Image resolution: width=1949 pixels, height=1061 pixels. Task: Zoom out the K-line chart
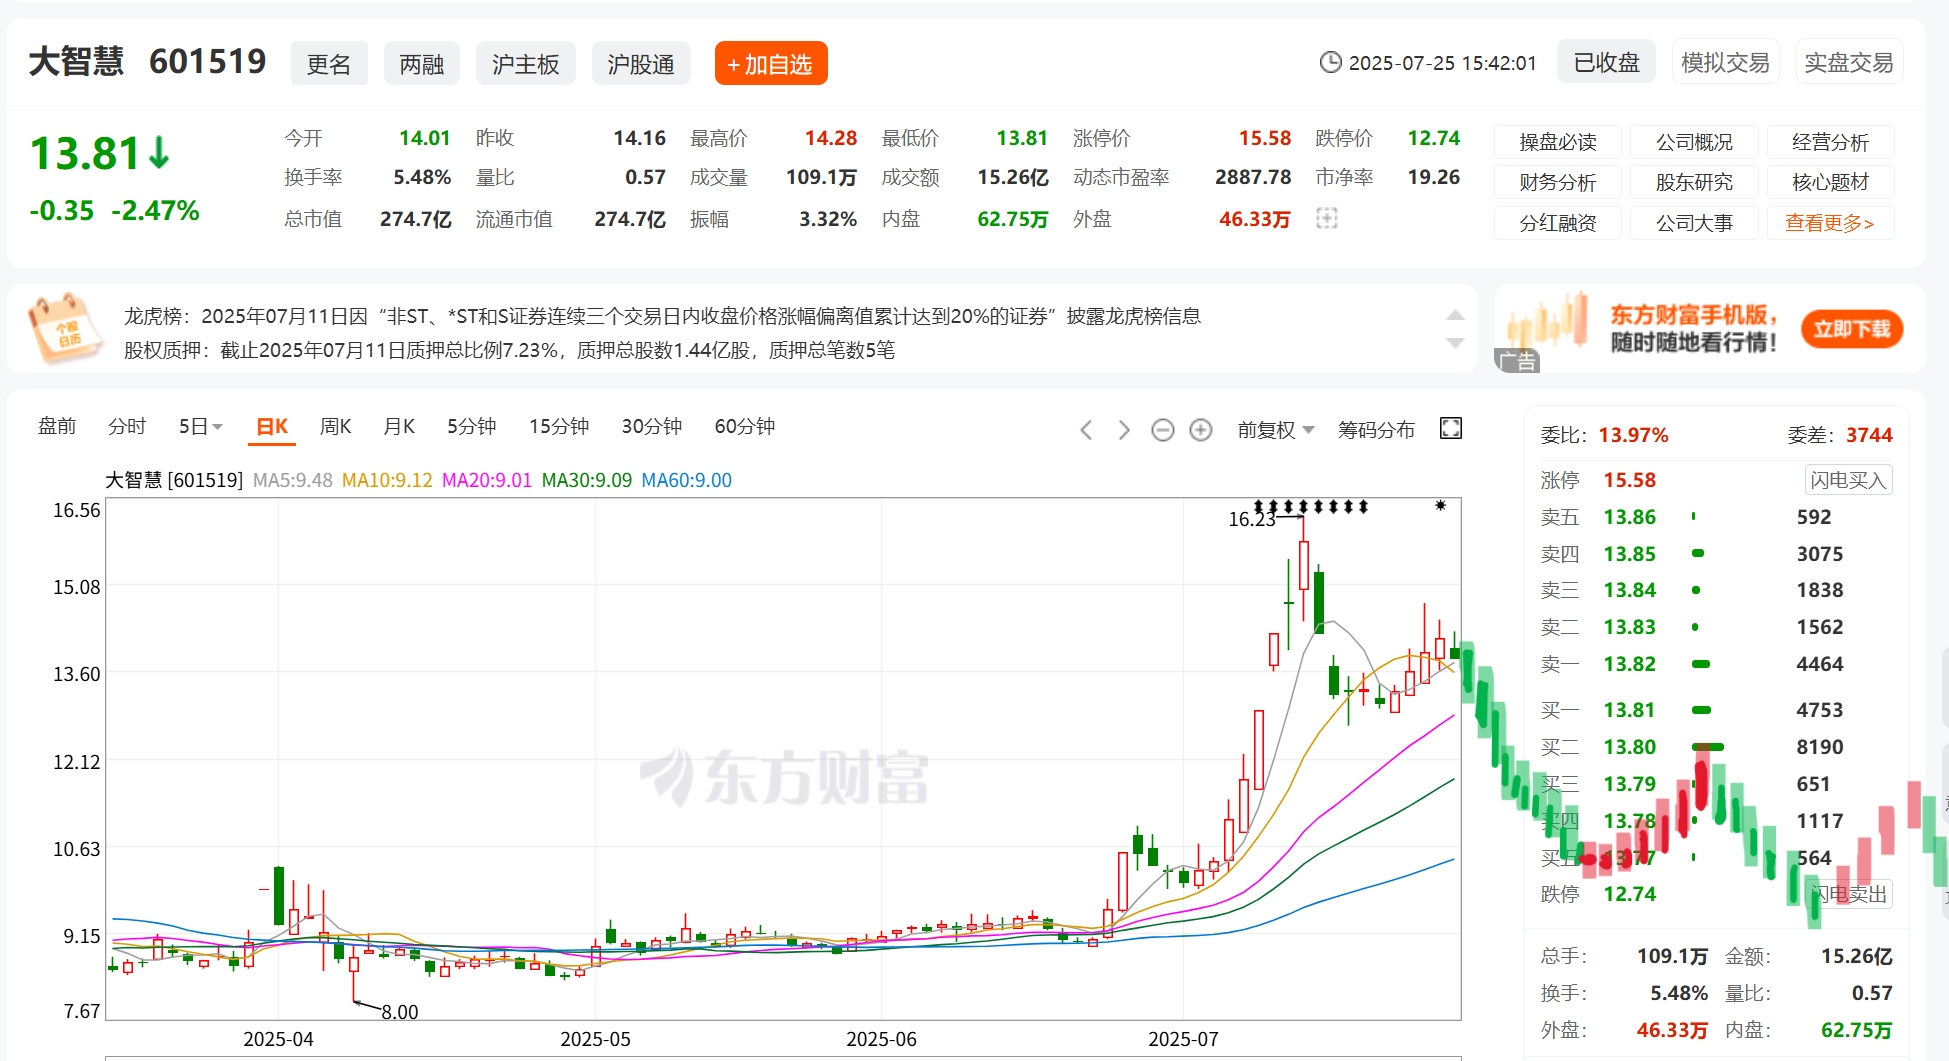point(1162,430)
